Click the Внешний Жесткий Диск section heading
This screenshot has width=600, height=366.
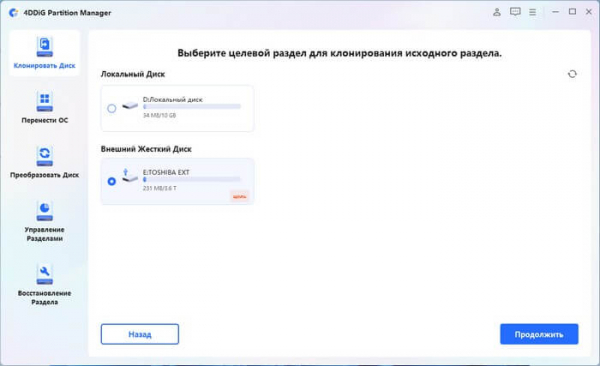[146, 149]
